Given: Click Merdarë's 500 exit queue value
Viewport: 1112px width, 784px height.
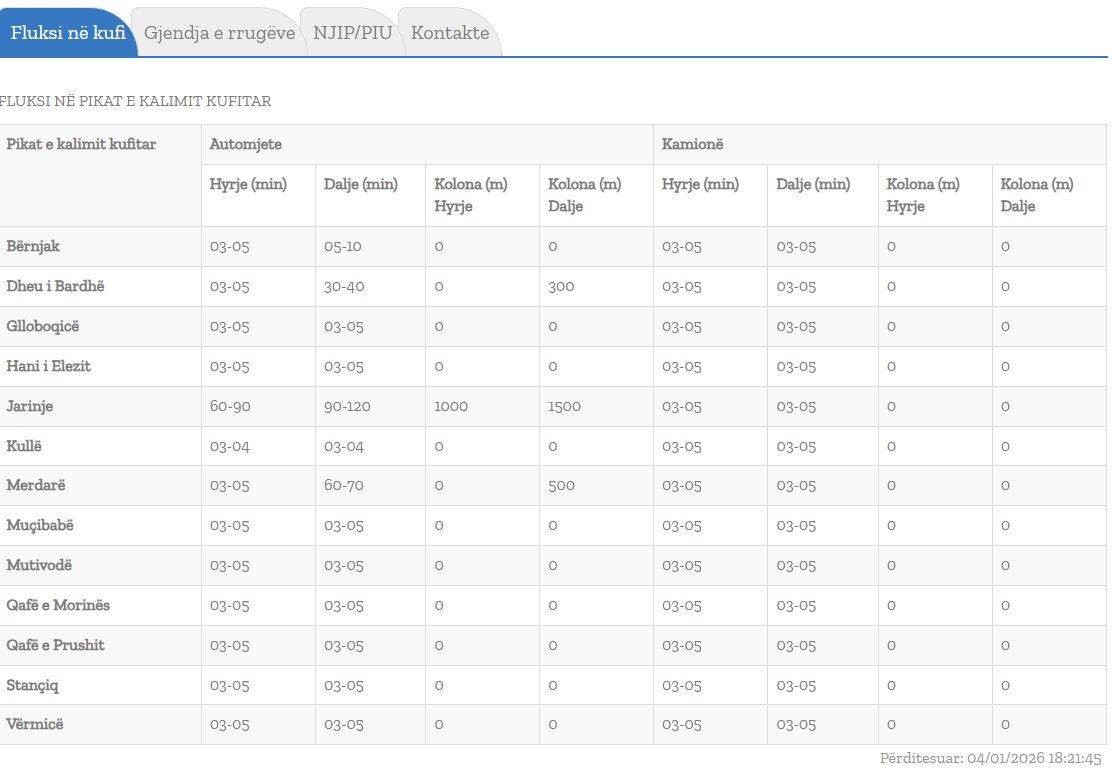Looking at the screenshot, I should click(561, 486).
